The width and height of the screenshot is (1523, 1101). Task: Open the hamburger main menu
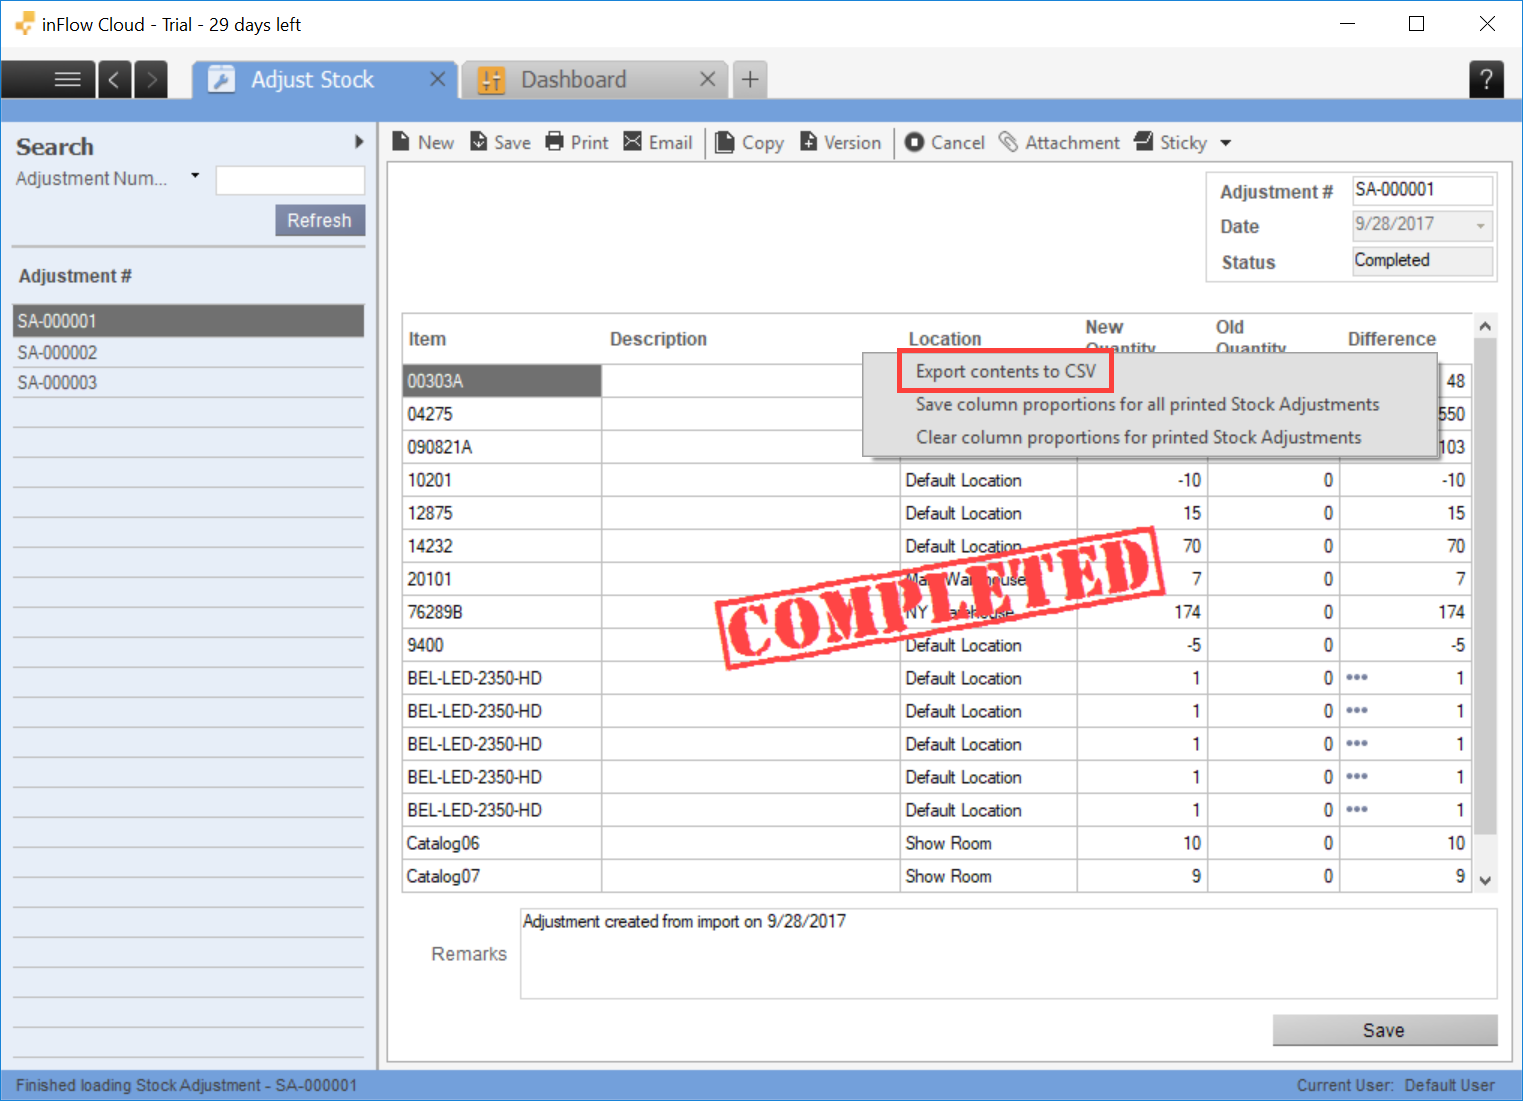(67, 79)
